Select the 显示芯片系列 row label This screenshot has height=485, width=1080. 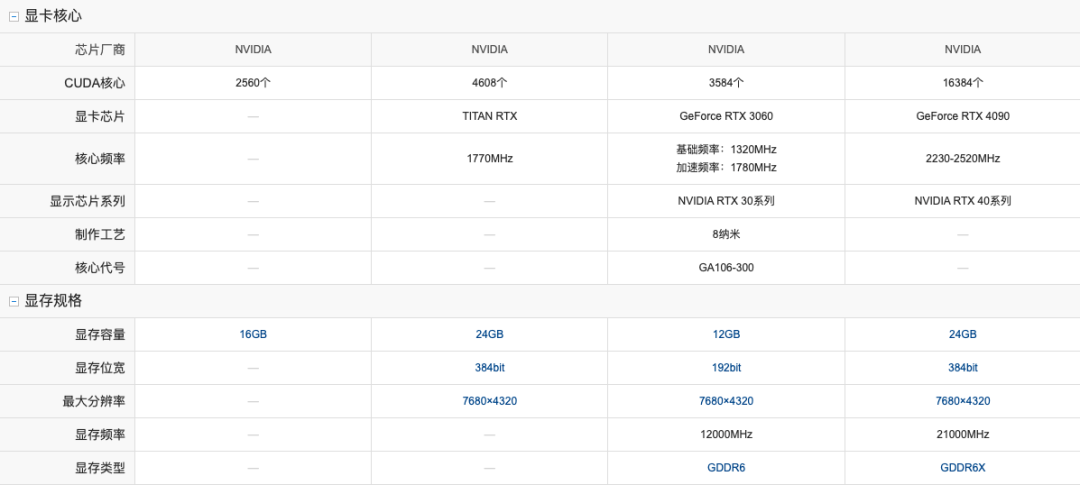point(87,202)
